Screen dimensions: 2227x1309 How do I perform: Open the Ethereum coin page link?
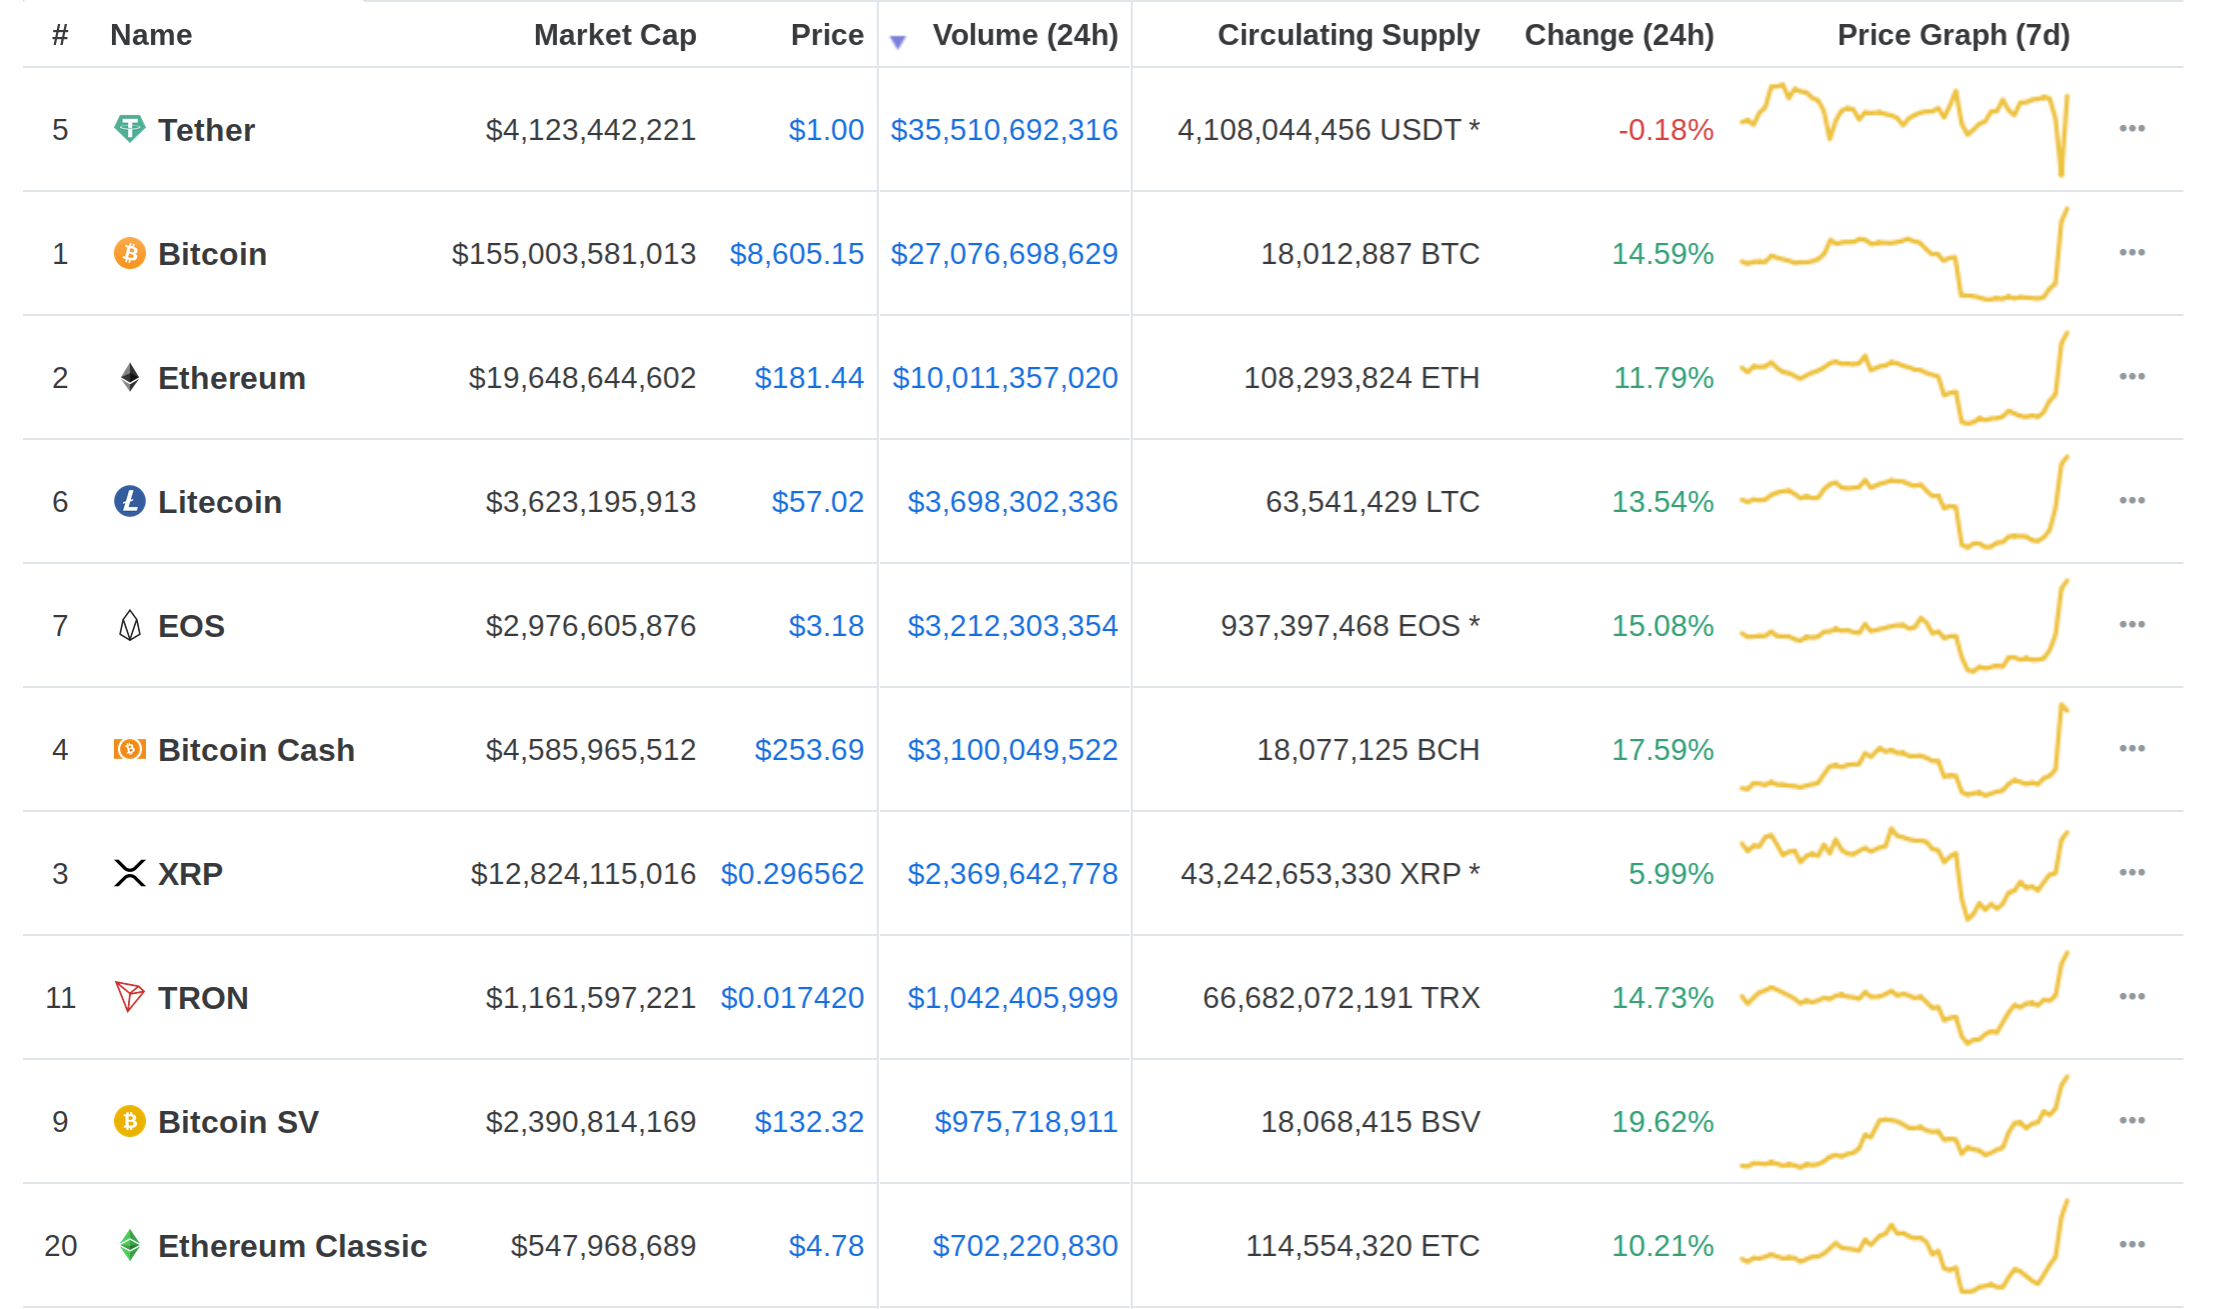(232, 378)
